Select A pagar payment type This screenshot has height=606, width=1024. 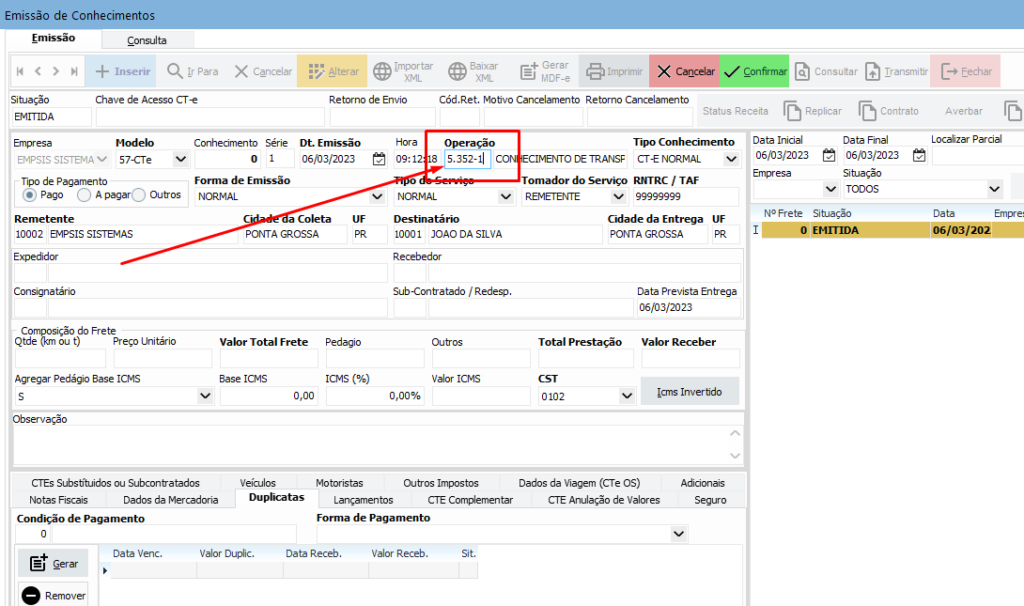tap(84, 195)
